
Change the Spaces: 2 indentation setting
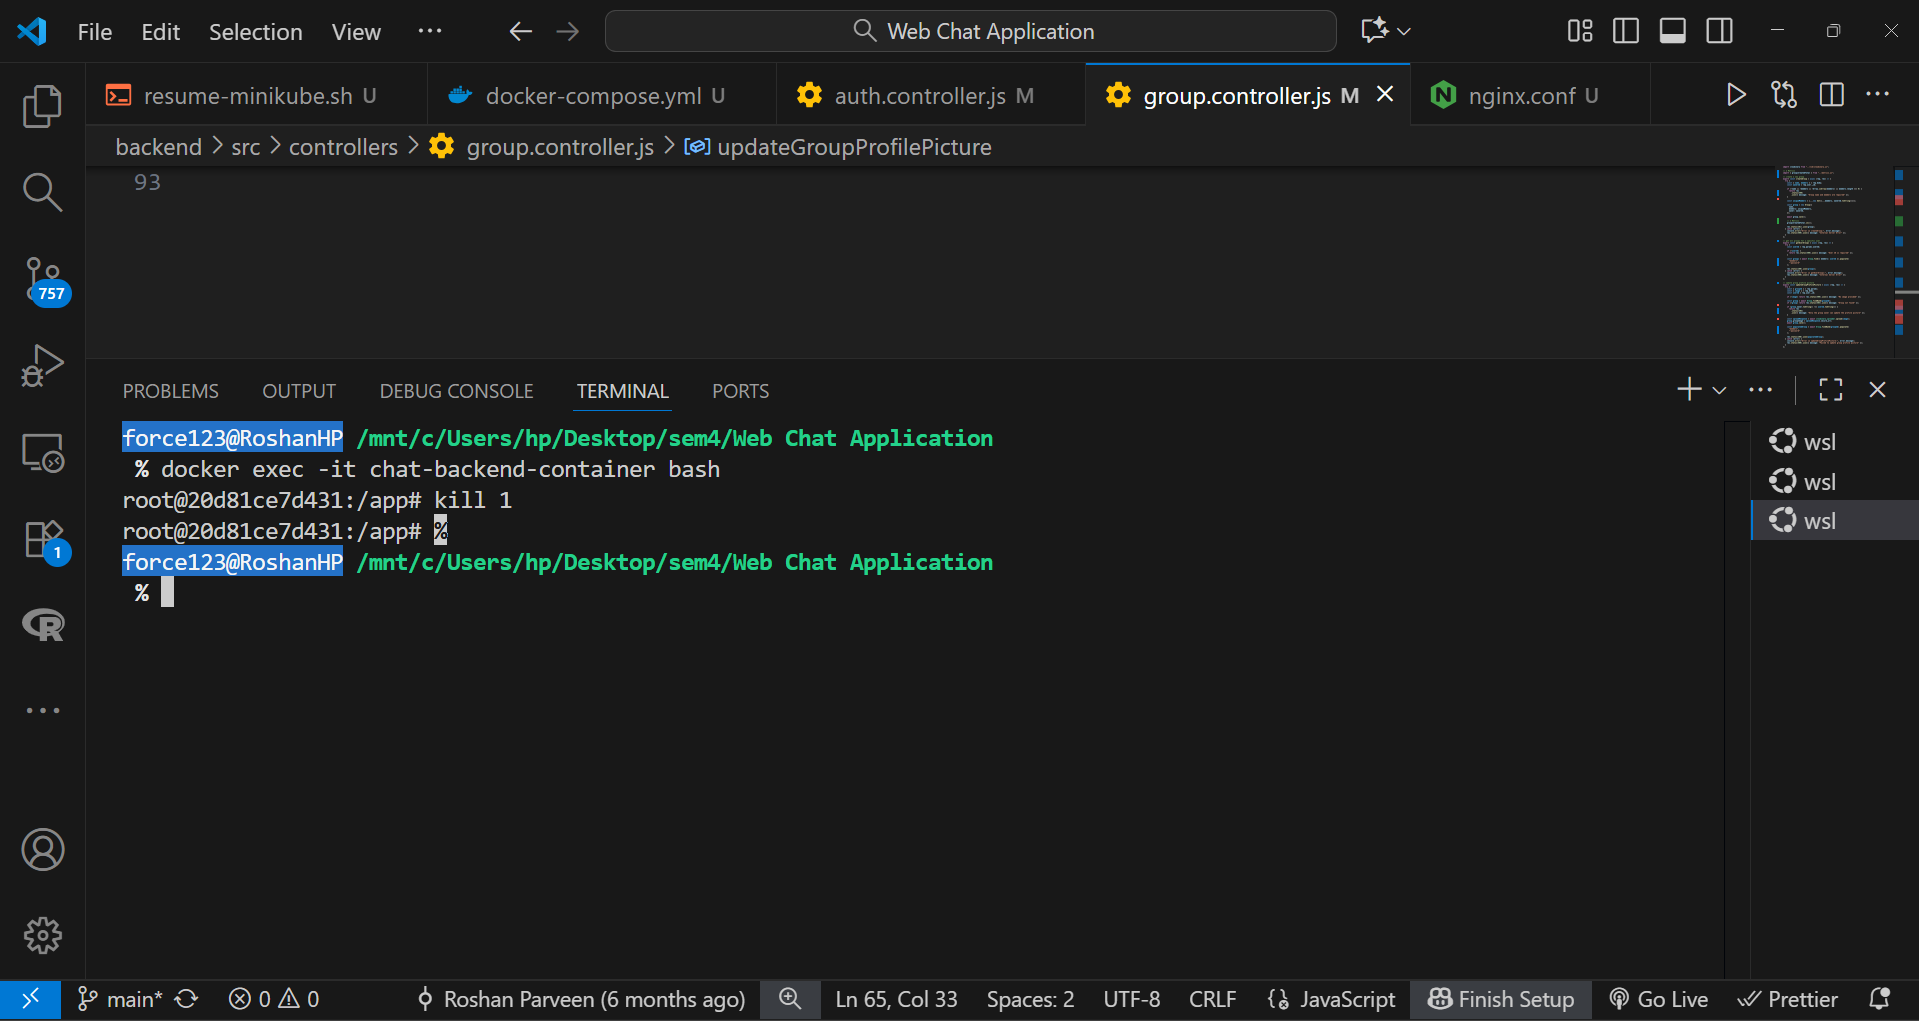click(1030, 999)
